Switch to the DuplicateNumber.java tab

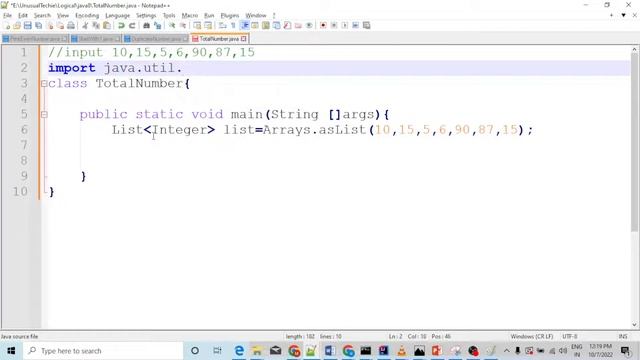156,39
